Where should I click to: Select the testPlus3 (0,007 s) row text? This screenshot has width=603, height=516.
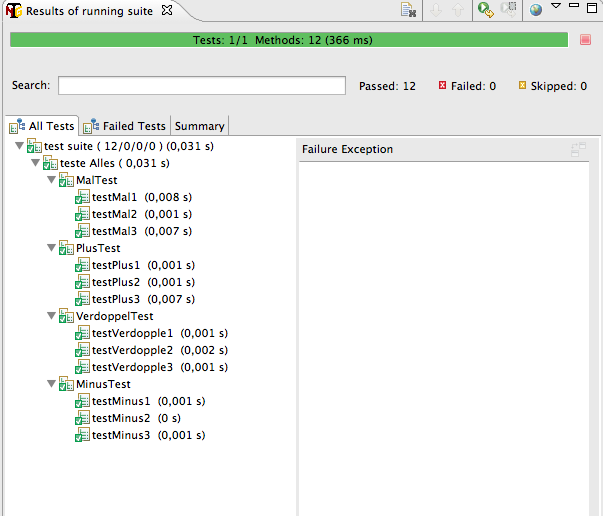(x=143, y=299)
